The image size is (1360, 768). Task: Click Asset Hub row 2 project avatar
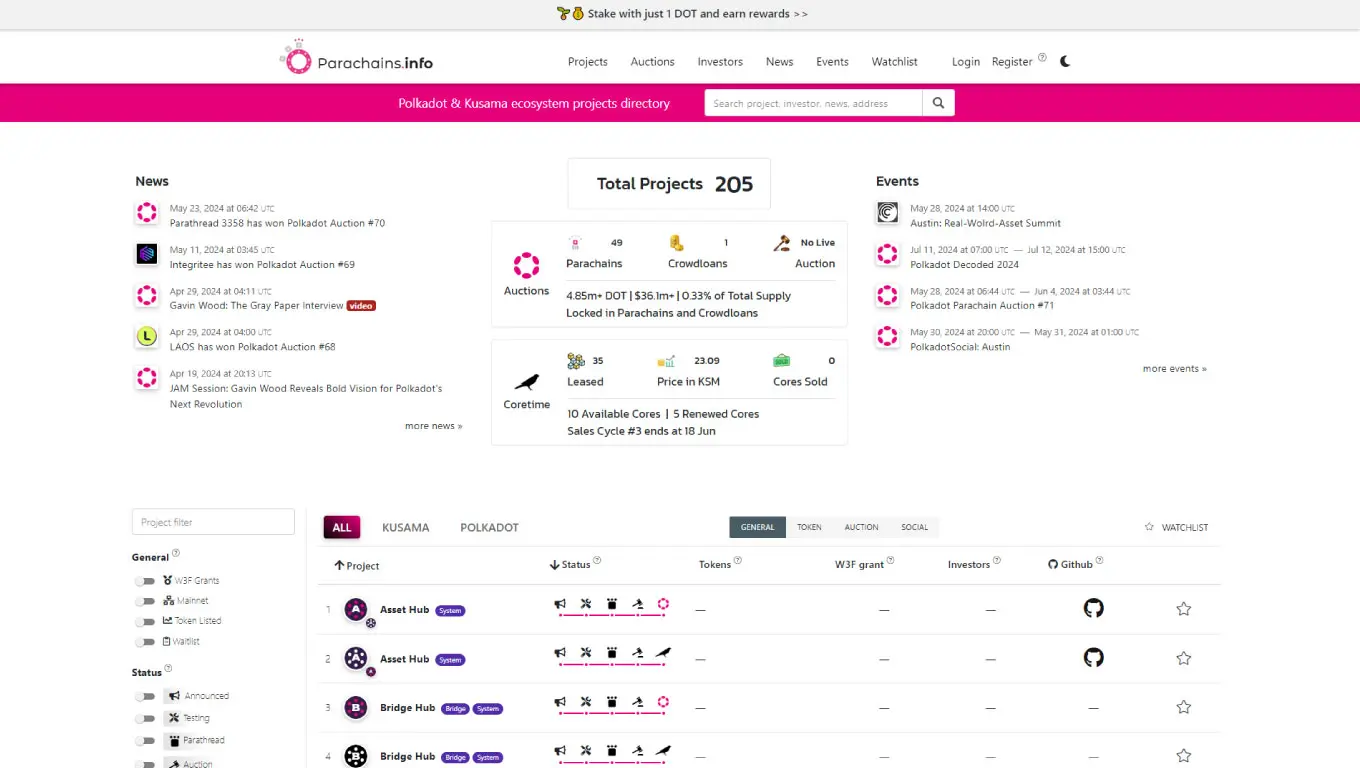coord(356,658)
